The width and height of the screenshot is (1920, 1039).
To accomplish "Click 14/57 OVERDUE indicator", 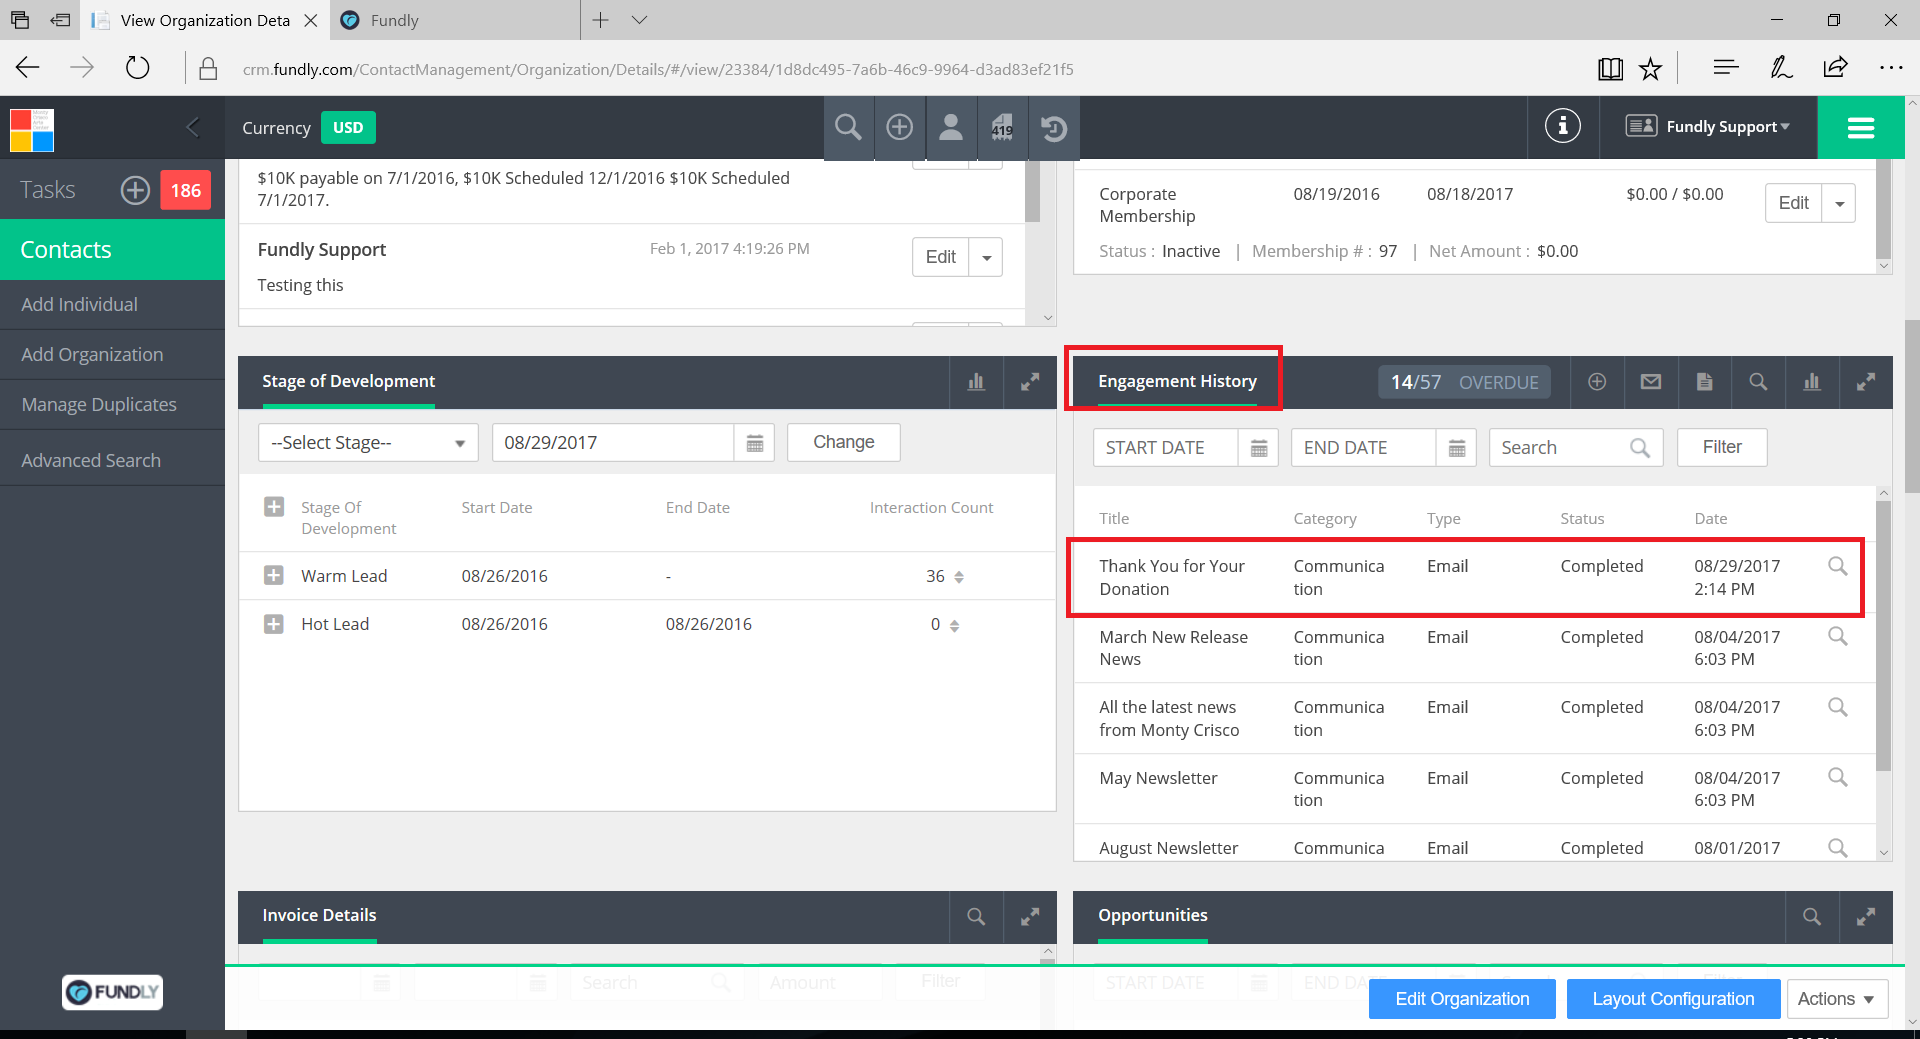I will (1464, 382).
